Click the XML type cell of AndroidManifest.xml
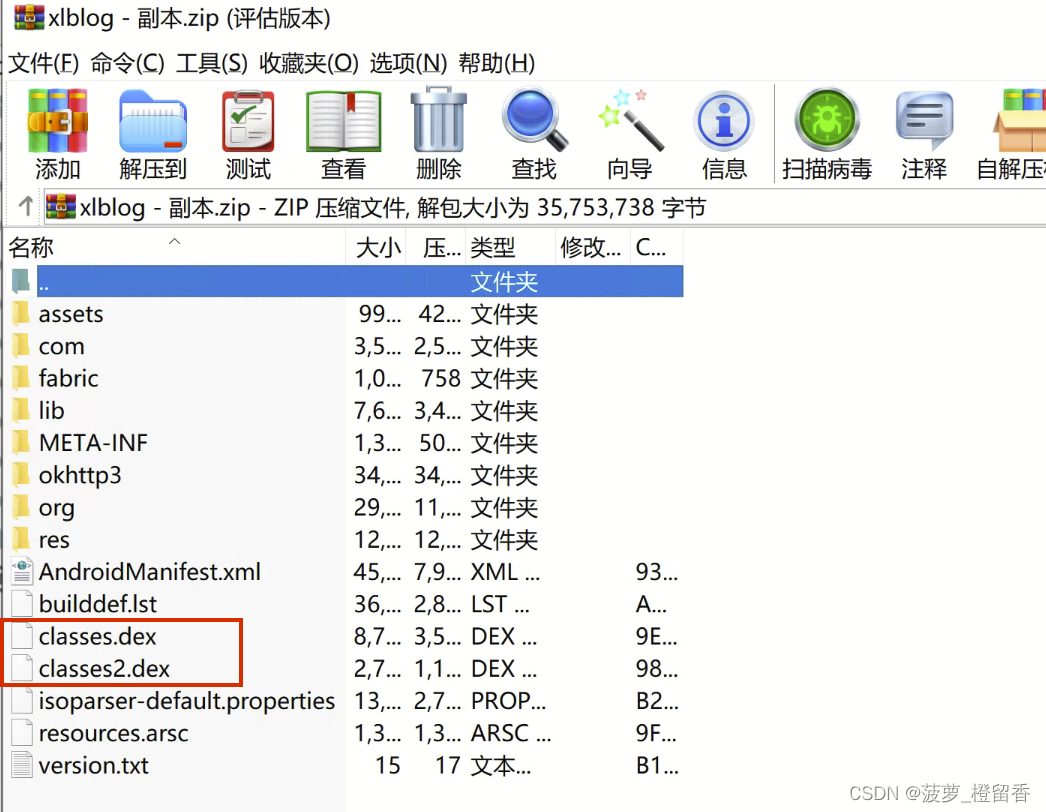Image resolution: width=1046 pixels, height=812 pixels. [505, 572]
